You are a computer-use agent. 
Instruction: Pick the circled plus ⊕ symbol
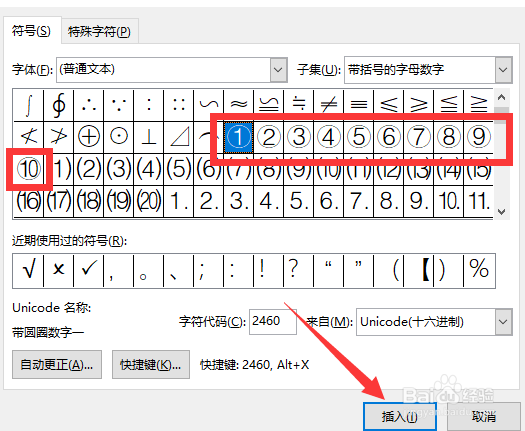click(89, 137)
